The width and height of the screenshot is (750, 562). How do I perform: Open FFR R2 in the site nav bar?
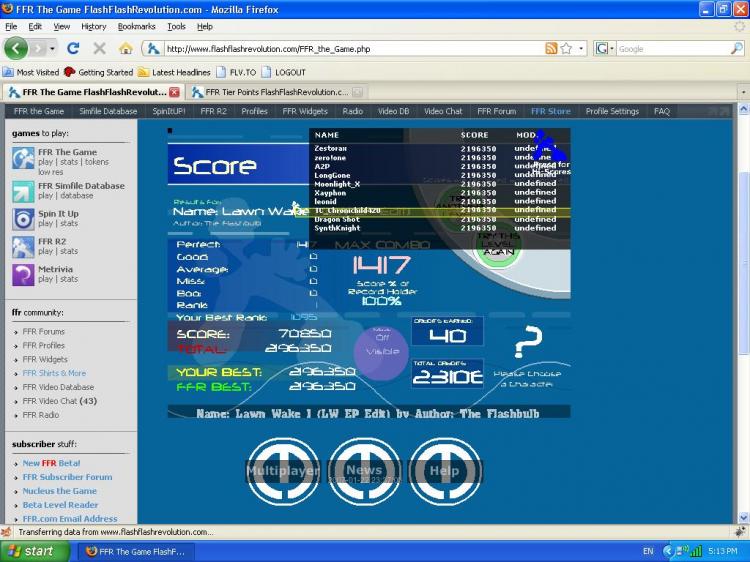(213, 111)
